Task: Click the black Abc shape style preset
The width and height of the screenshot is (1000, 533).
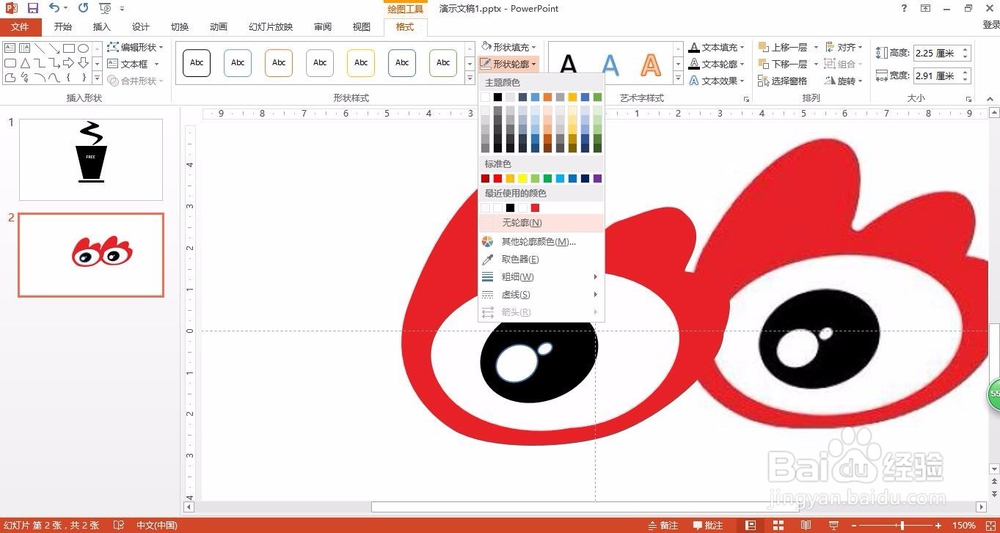Action: 196,63
